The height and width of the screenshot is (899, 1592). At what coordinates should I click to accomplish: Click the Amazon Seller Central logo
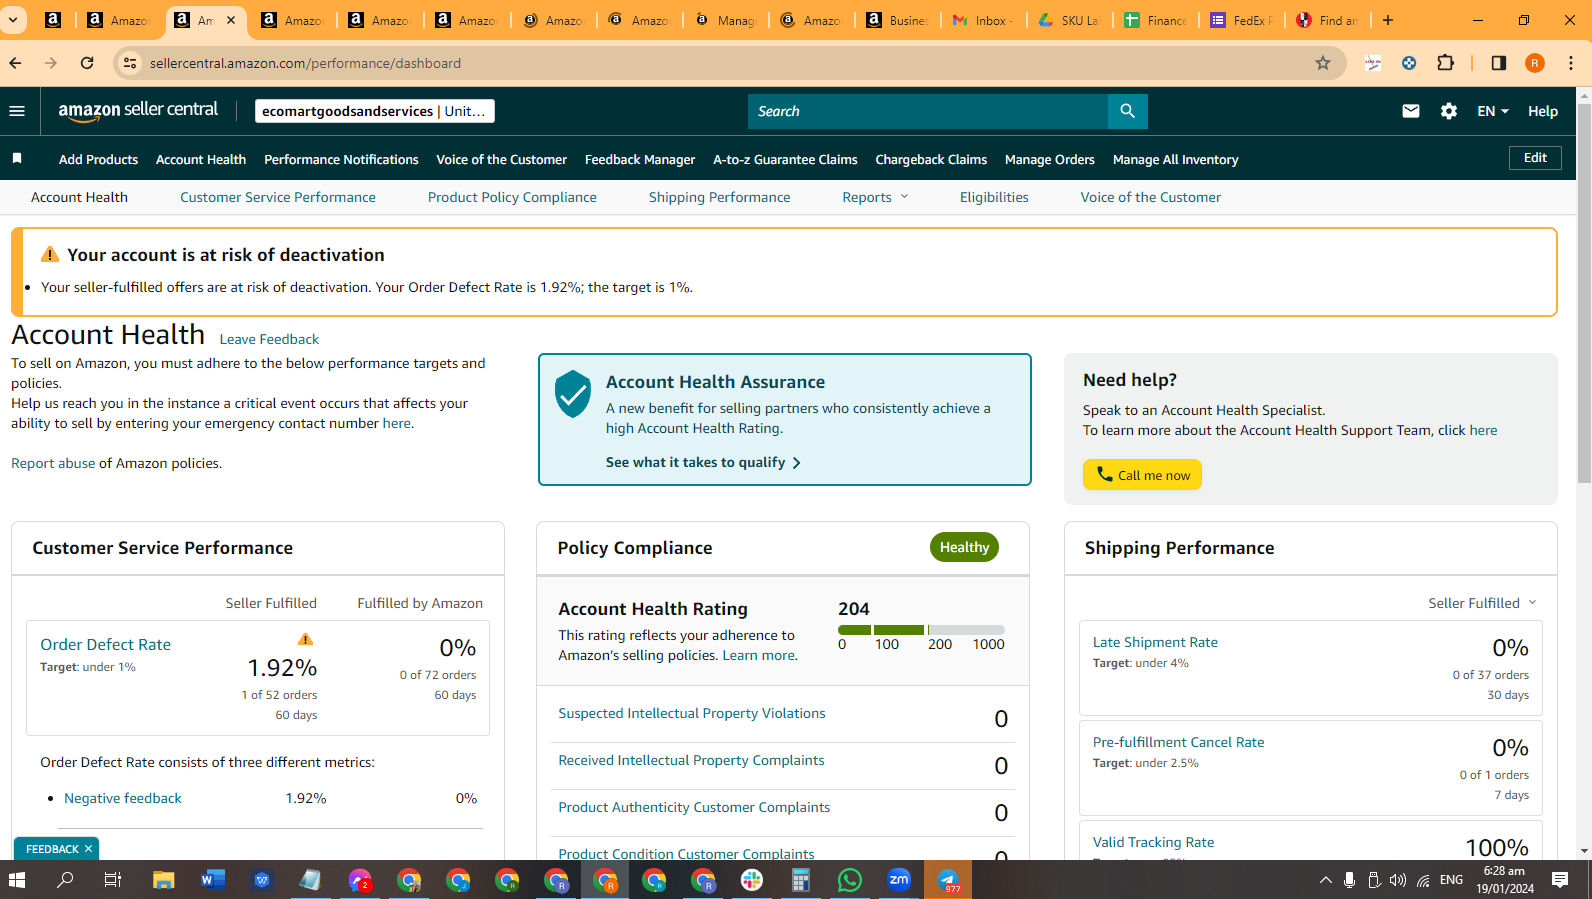click(138, 111)
